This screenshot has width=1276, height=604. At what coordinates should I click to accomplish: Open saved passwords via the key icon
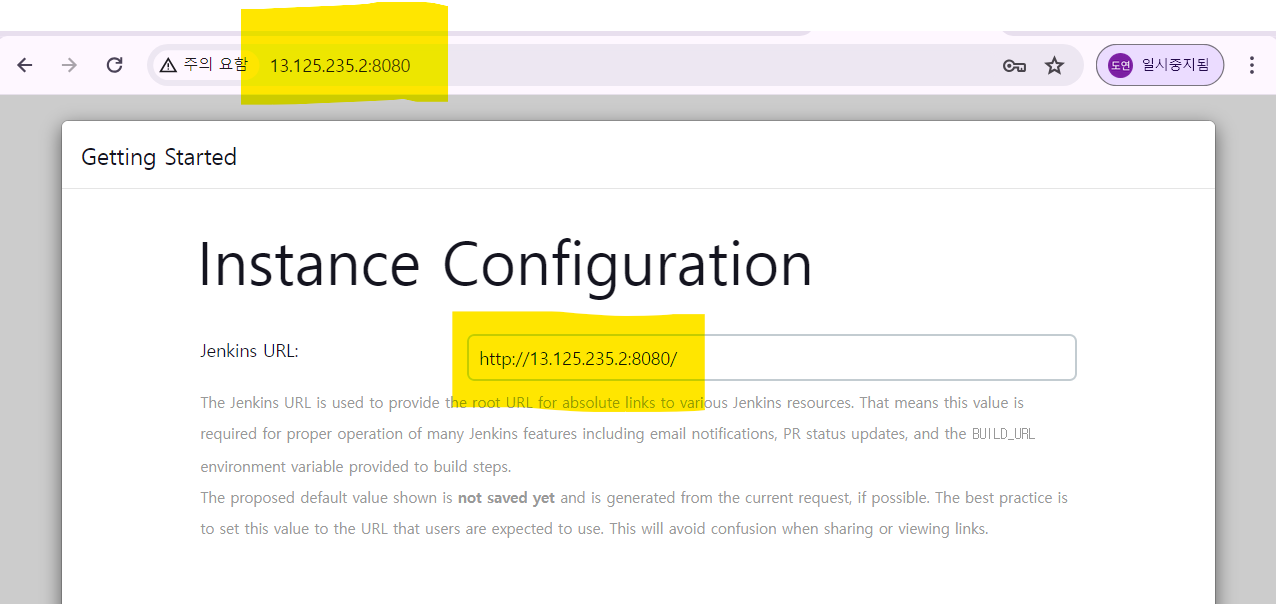click(x=1014, y=66)
